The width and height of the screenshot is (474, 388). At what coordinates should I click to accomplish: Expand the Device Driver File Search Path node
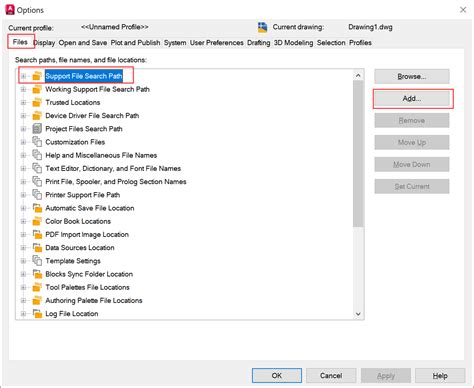(23, 116)
